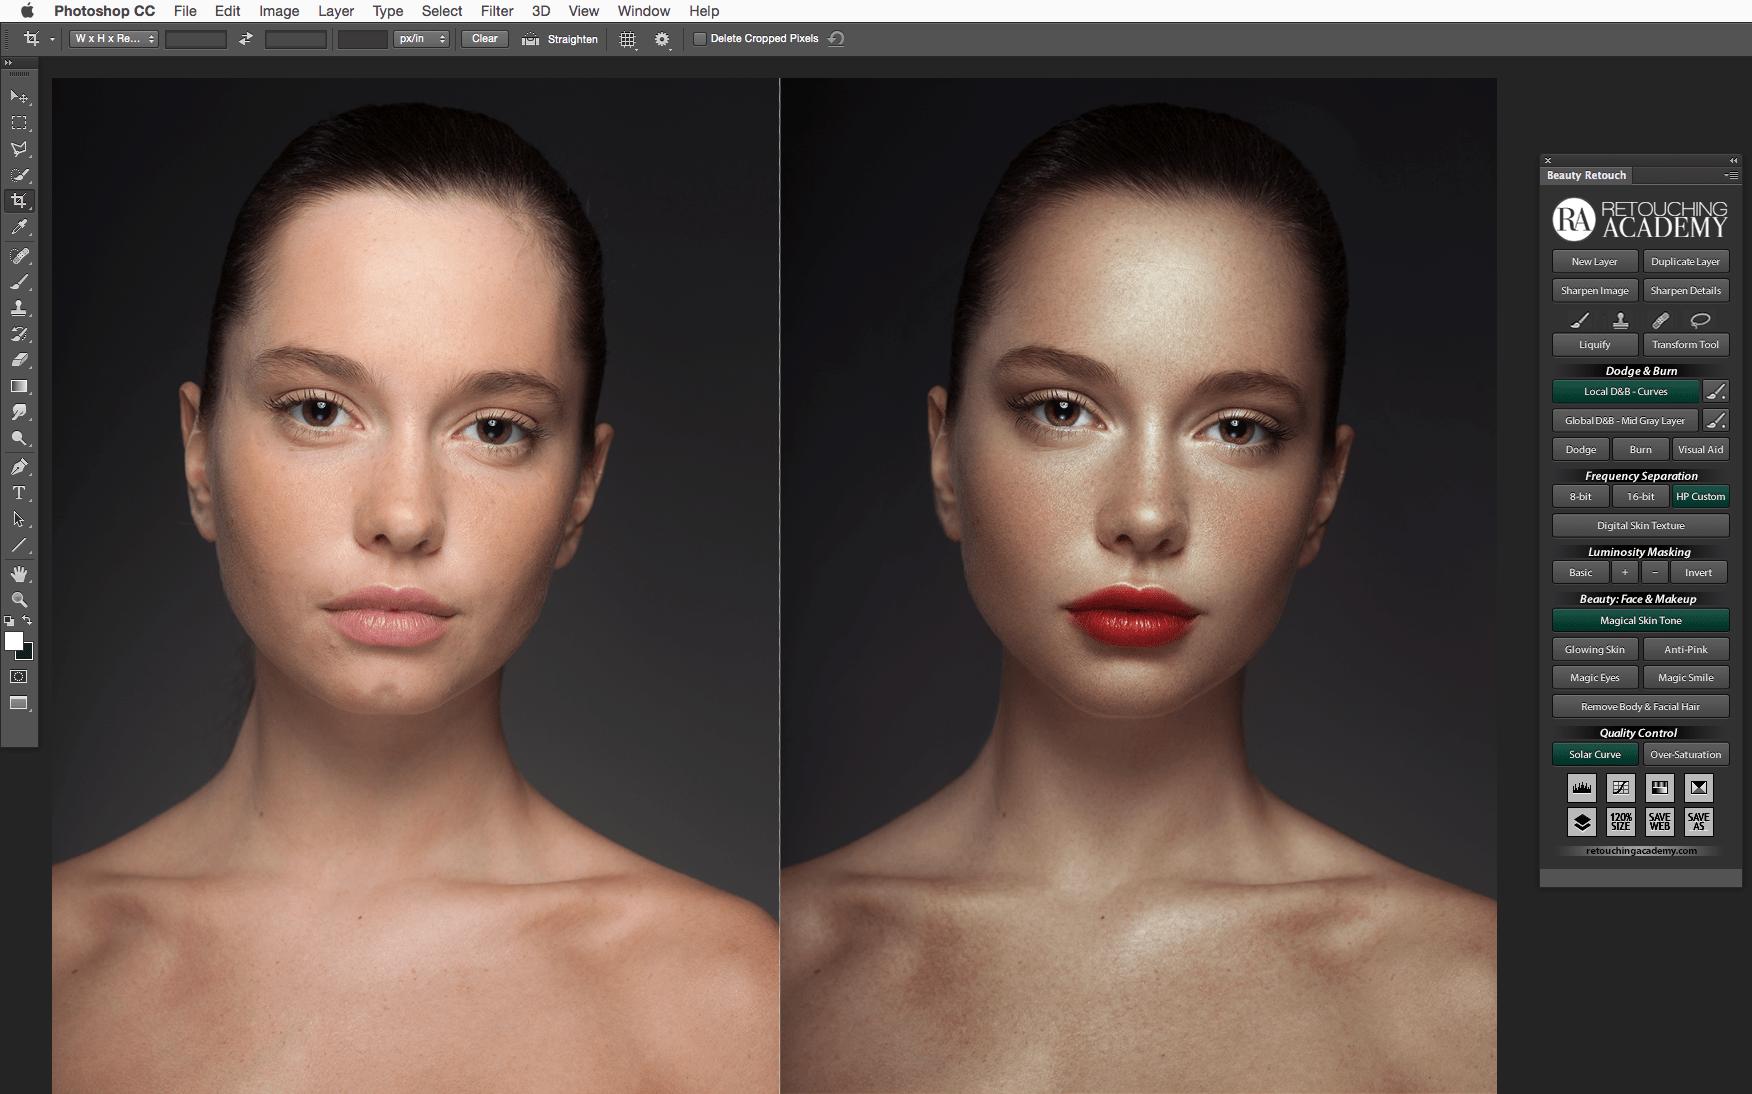1752x1094 pixels.
Task: Activate the Hand tool in the toolbox
Action: [19, 573]
